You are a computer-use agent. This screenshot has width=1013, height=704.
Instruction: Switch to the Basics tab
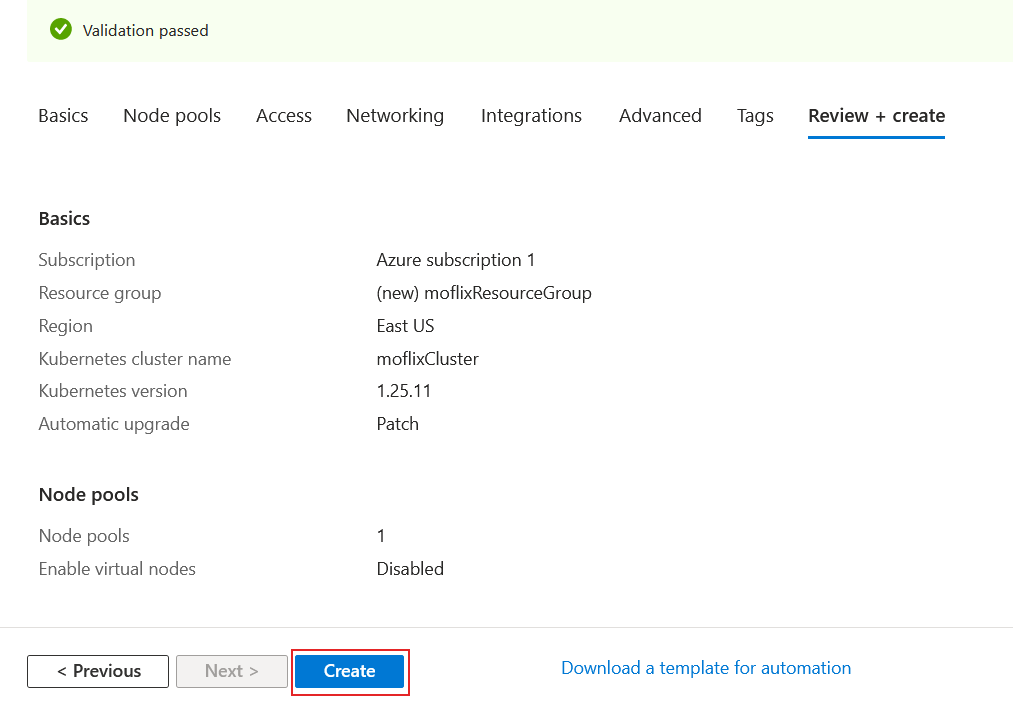pos(62,115)
